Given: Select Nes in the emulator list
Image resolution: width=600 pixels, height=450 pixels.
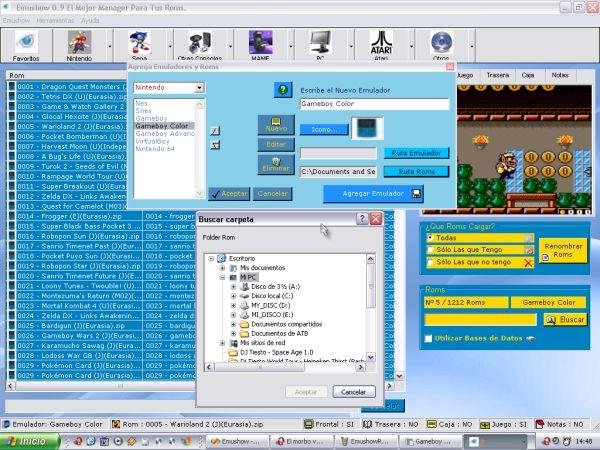Looking at the screenshot, I should pos(141,103).
